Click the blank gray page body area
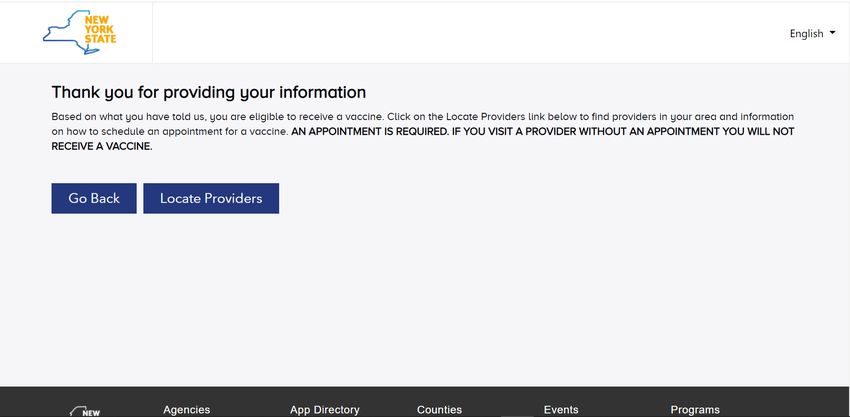 point(425,298)
